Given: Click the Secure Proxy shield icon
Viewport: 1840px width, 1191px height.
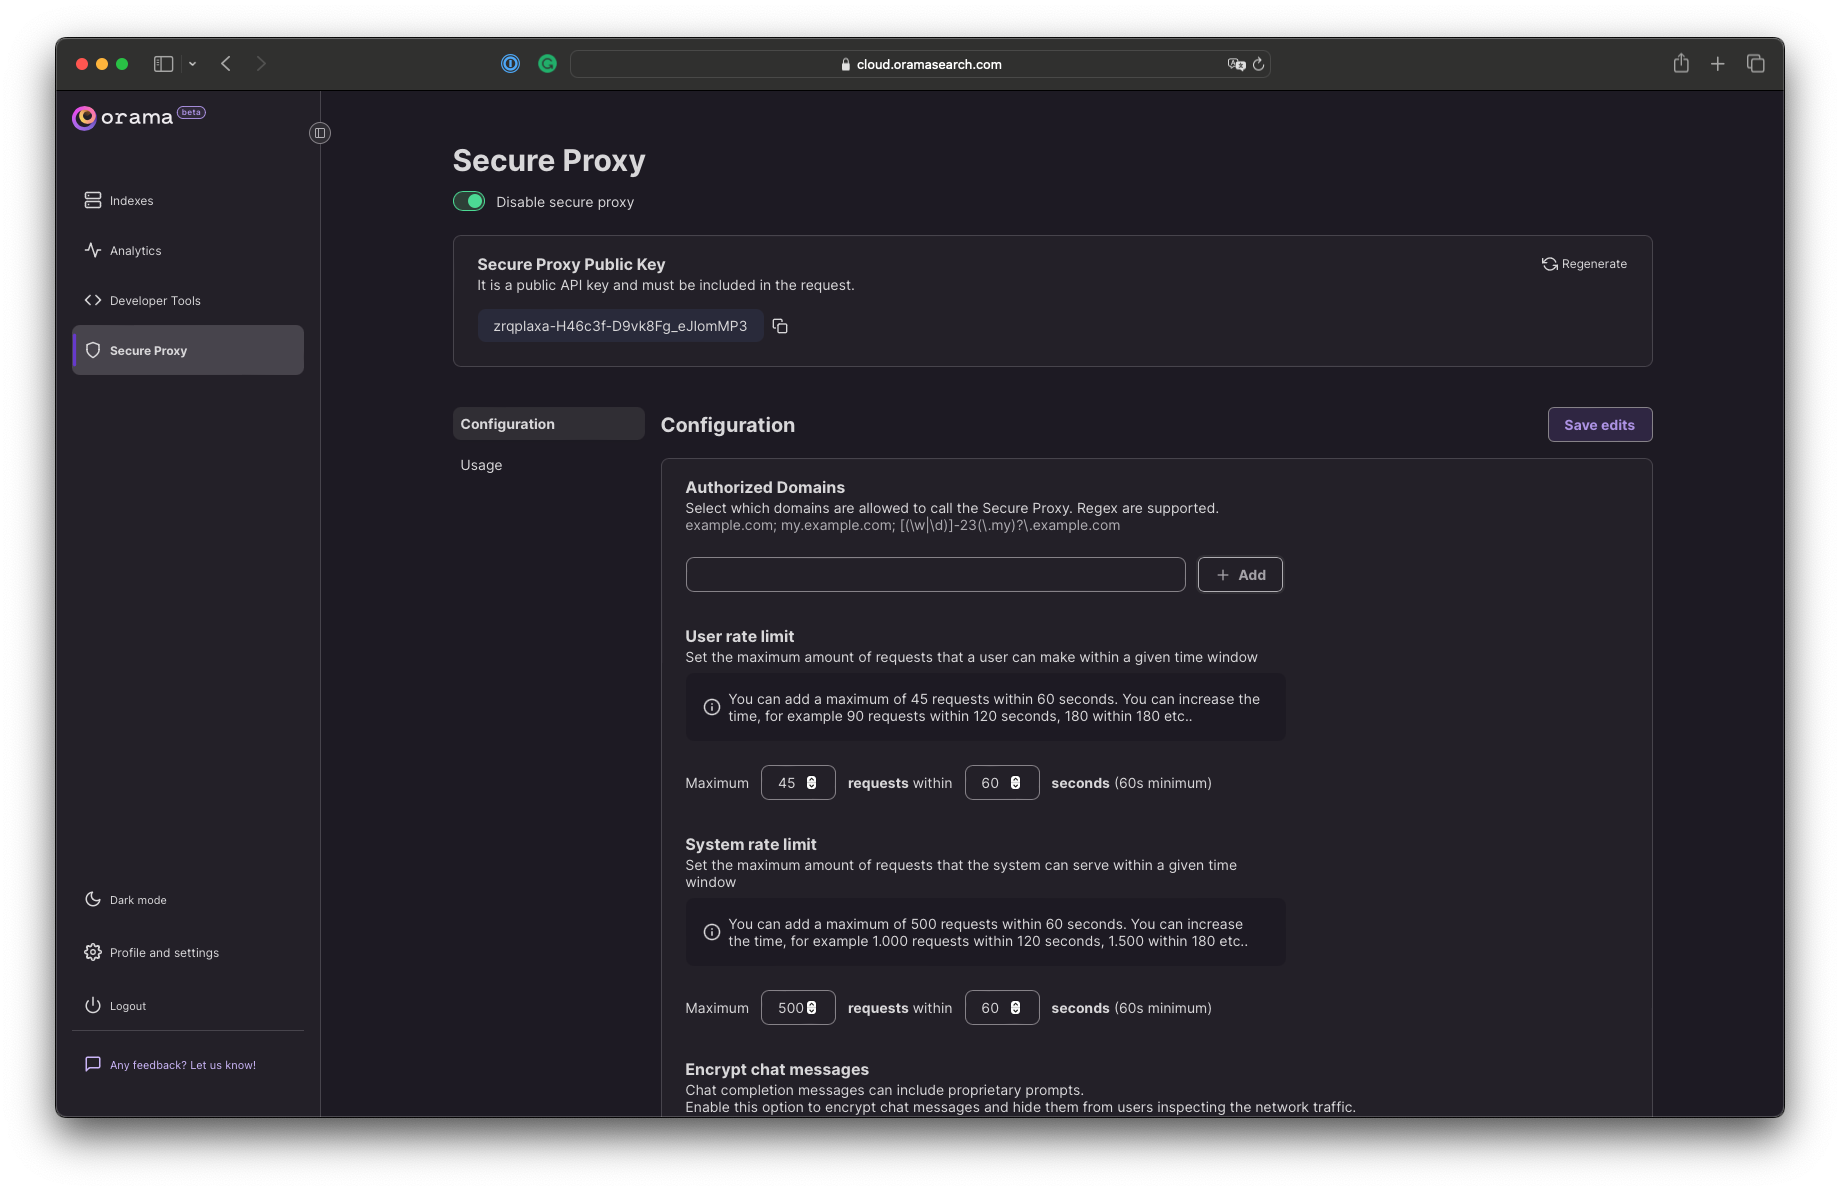Looking at the screenshot, I should click(93, 350).
